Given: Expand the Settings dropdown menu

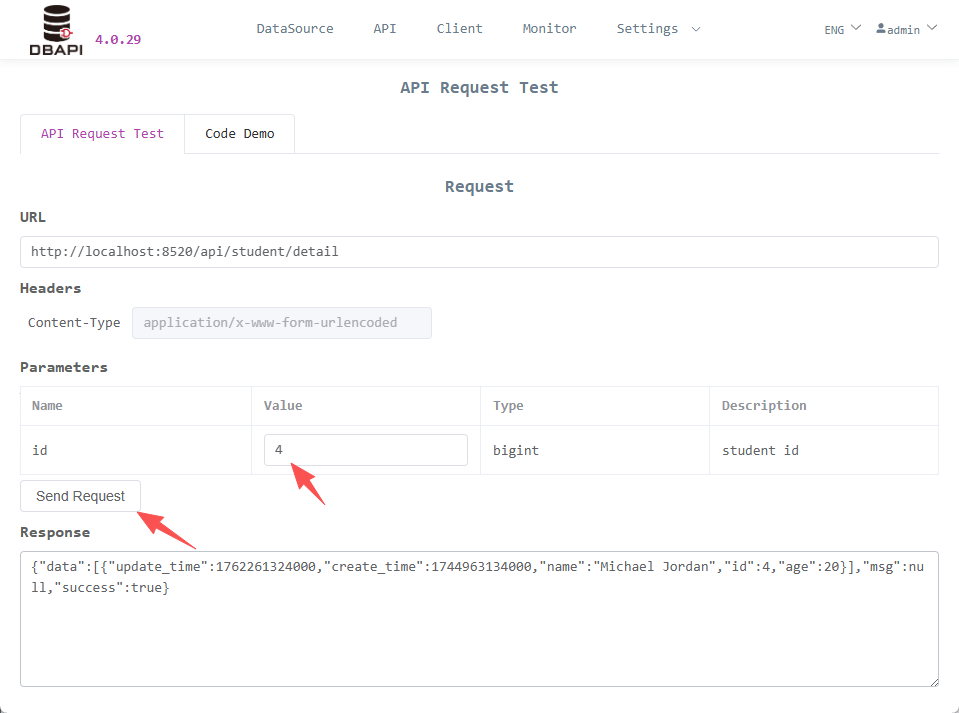Looking at the screenshot, I should point(657,29).
